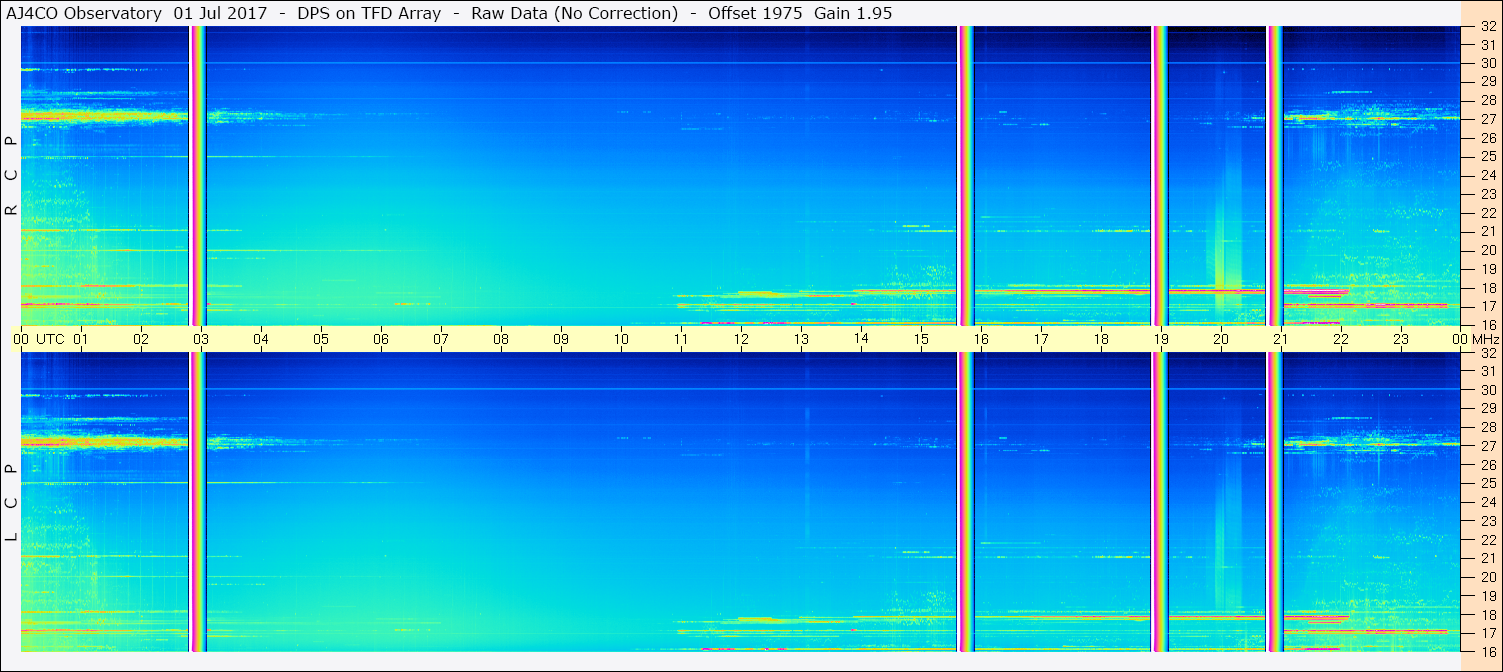Viewport: 1503px width, 672px height.
Task: Click the '11' hour label on the time axis
Action: 681,339
